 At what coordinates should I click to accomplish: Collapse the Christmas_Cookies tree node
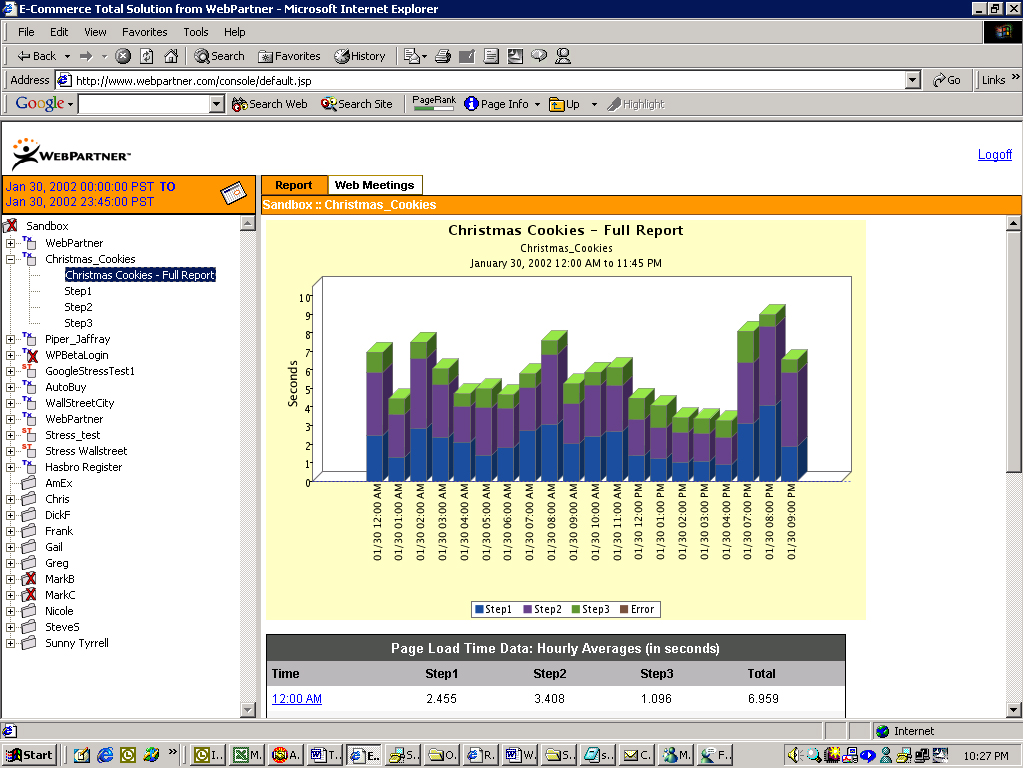tap(10, 259)
